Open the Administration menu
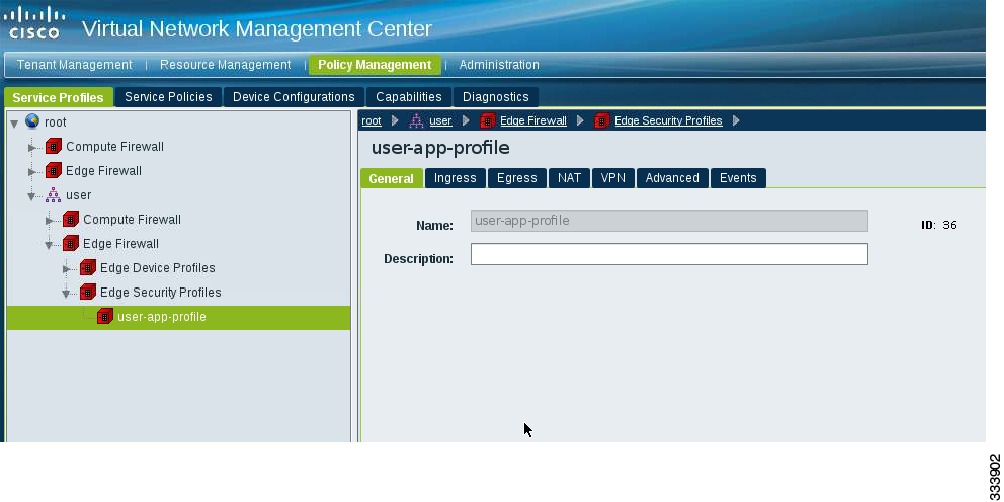Screen dimensions: 1004x502 tap(499, 65)
